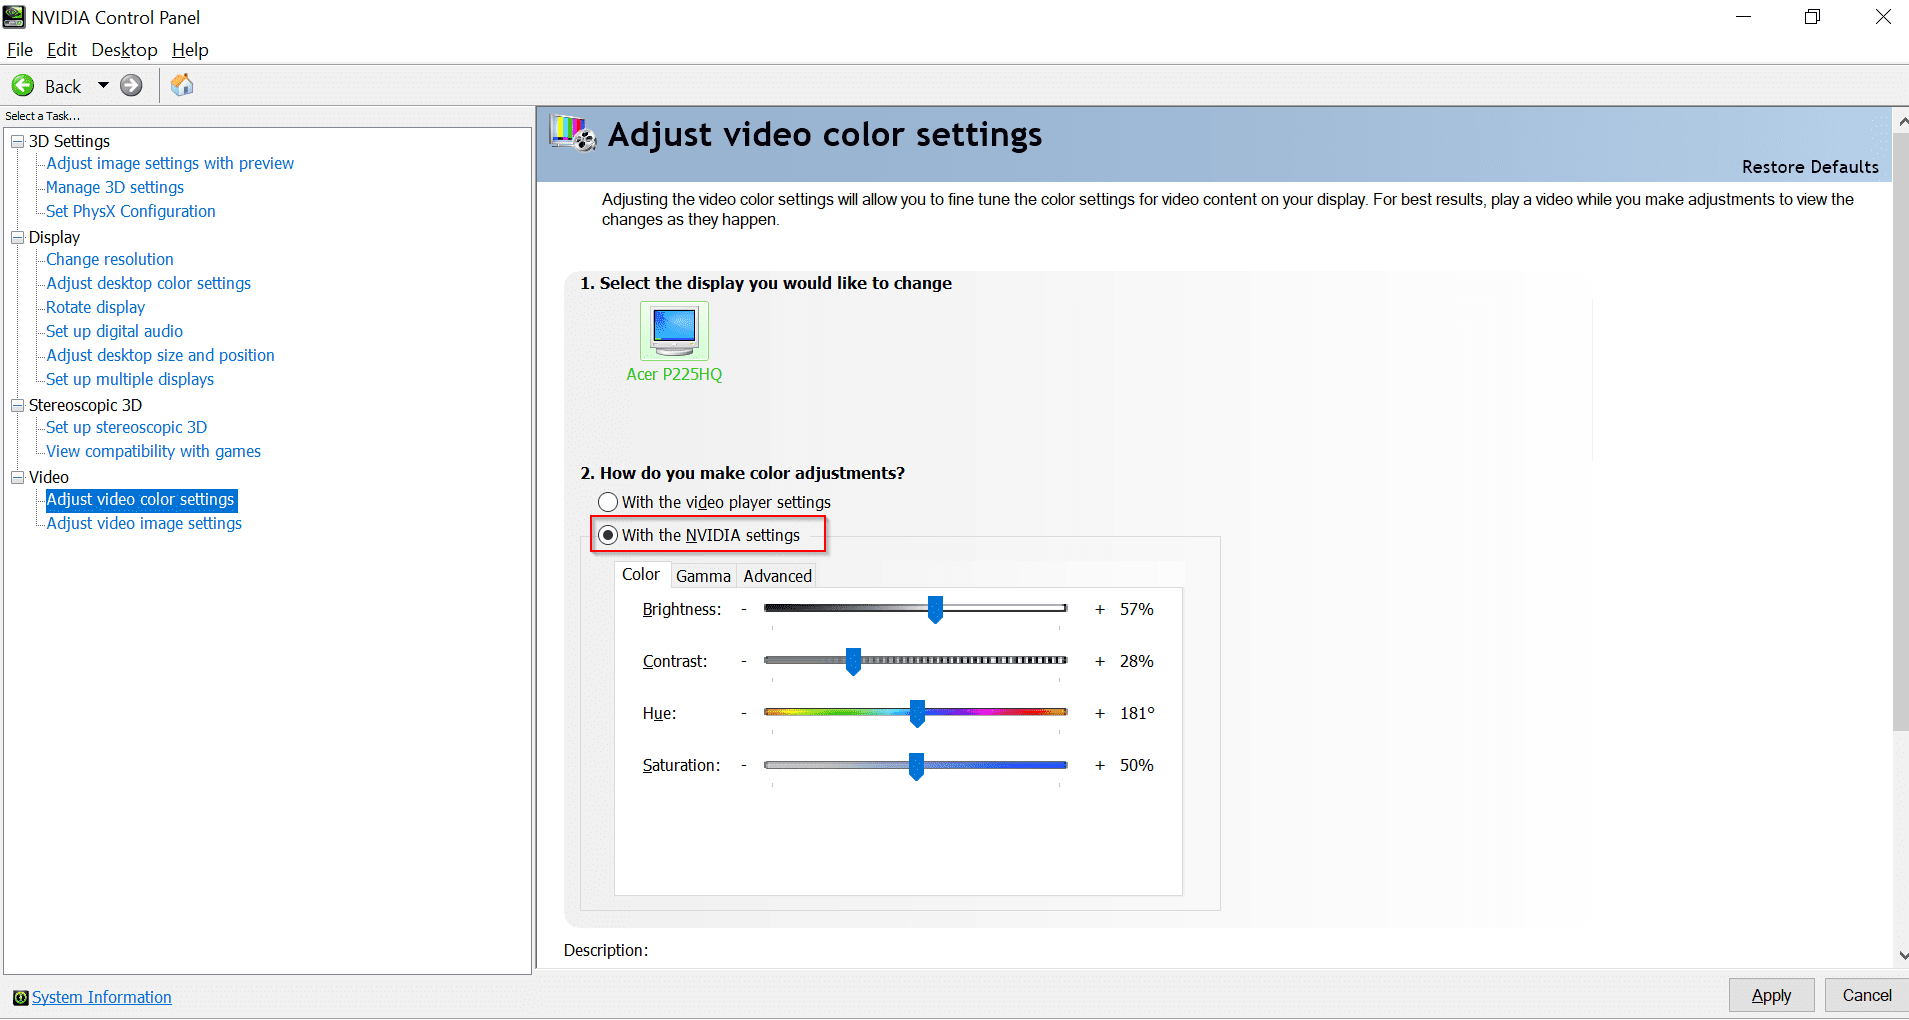
Task: Select Manage 3D settings in the task tree
Action: point(114,187)
